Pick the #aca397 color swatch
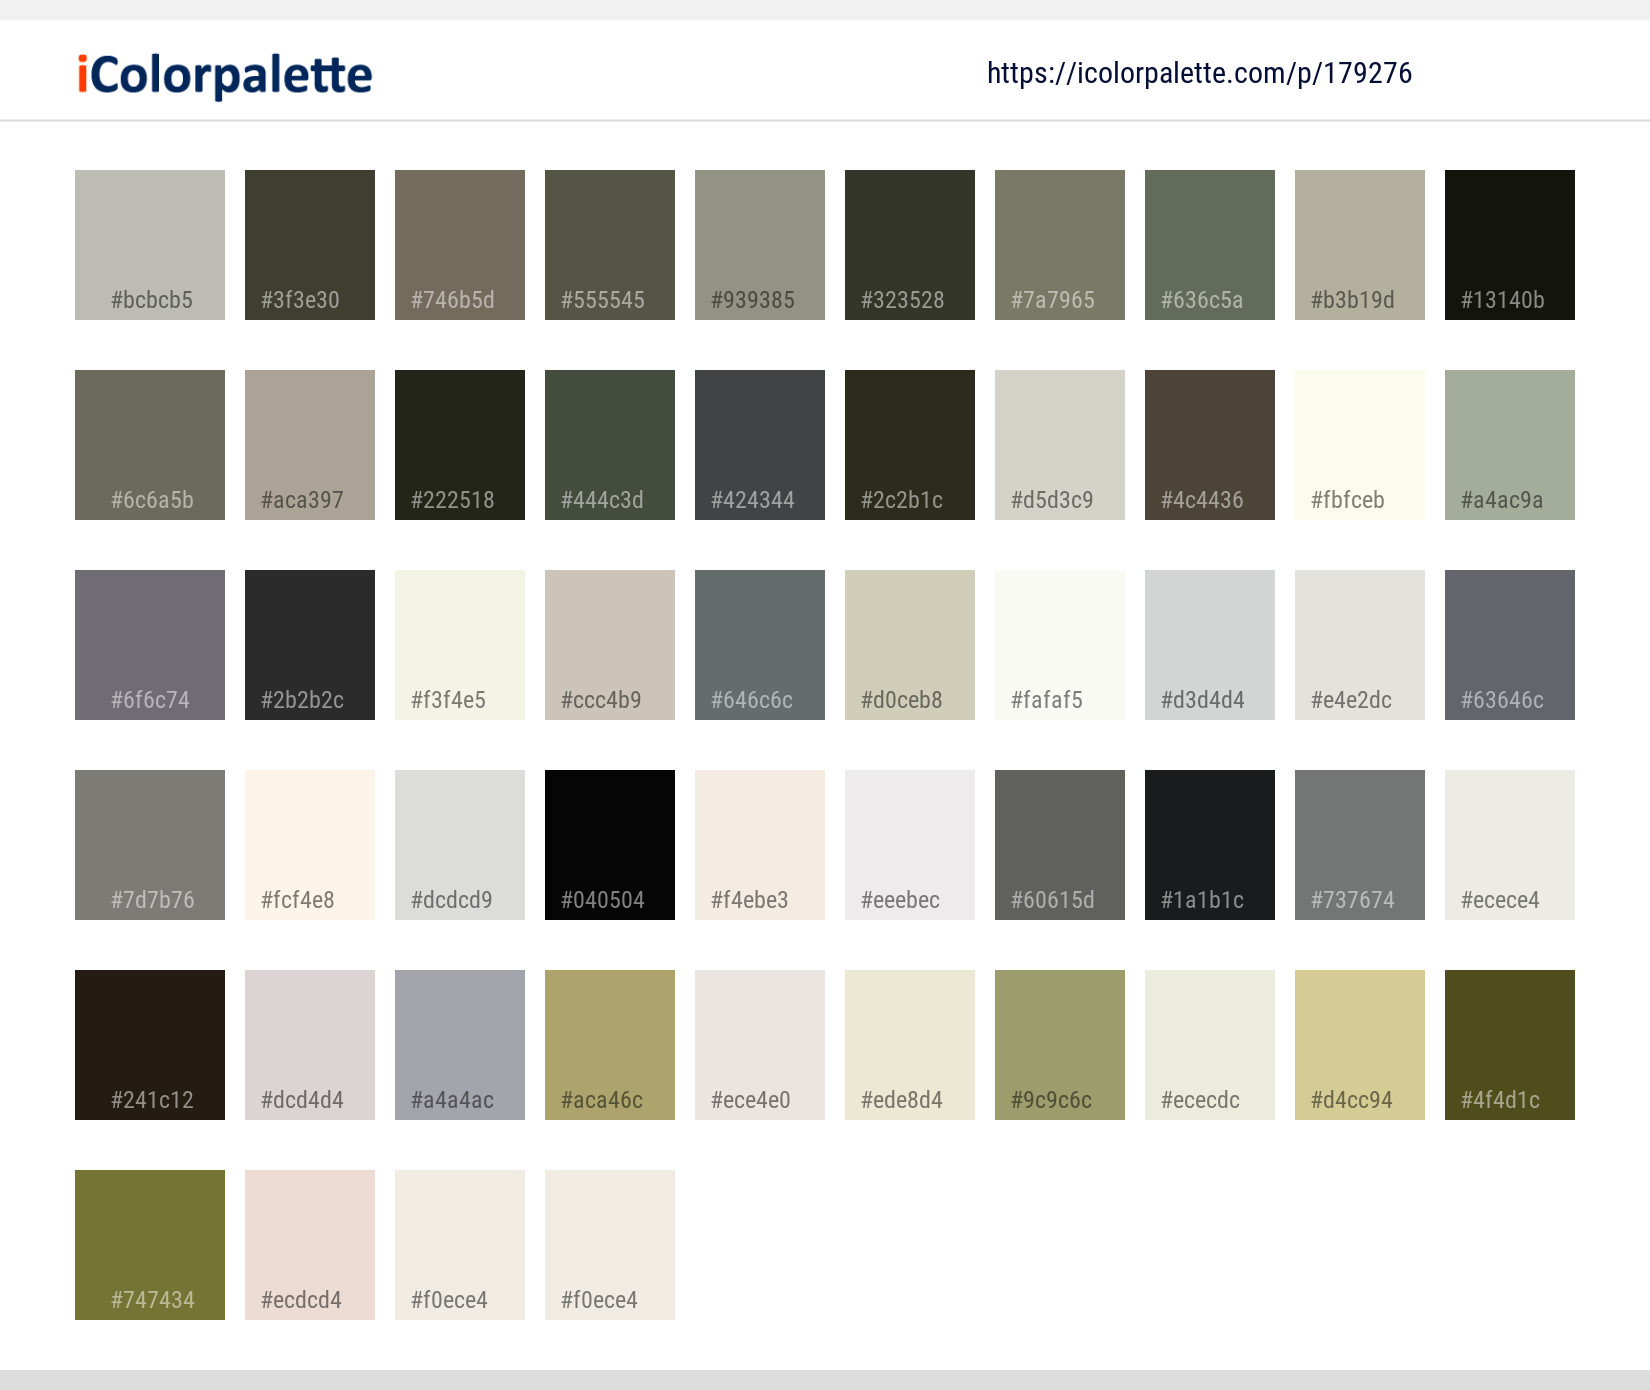The image size is (1650, 1390). (310, 445)
